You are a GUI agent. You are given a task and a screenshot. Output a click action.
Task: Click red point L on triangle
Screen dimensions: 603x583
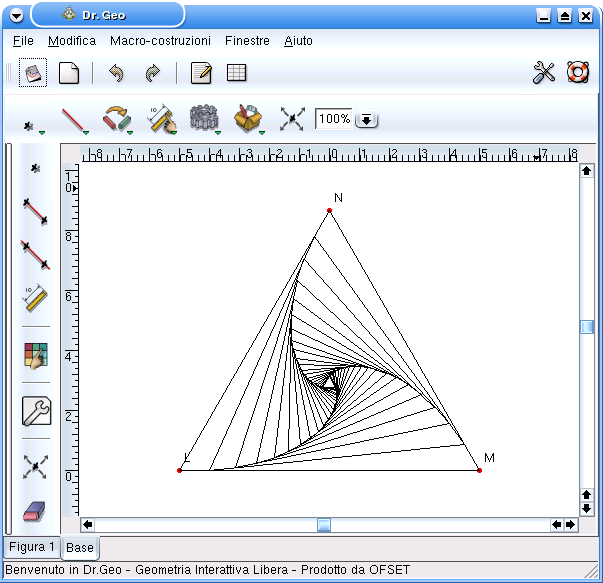(179, 470)
